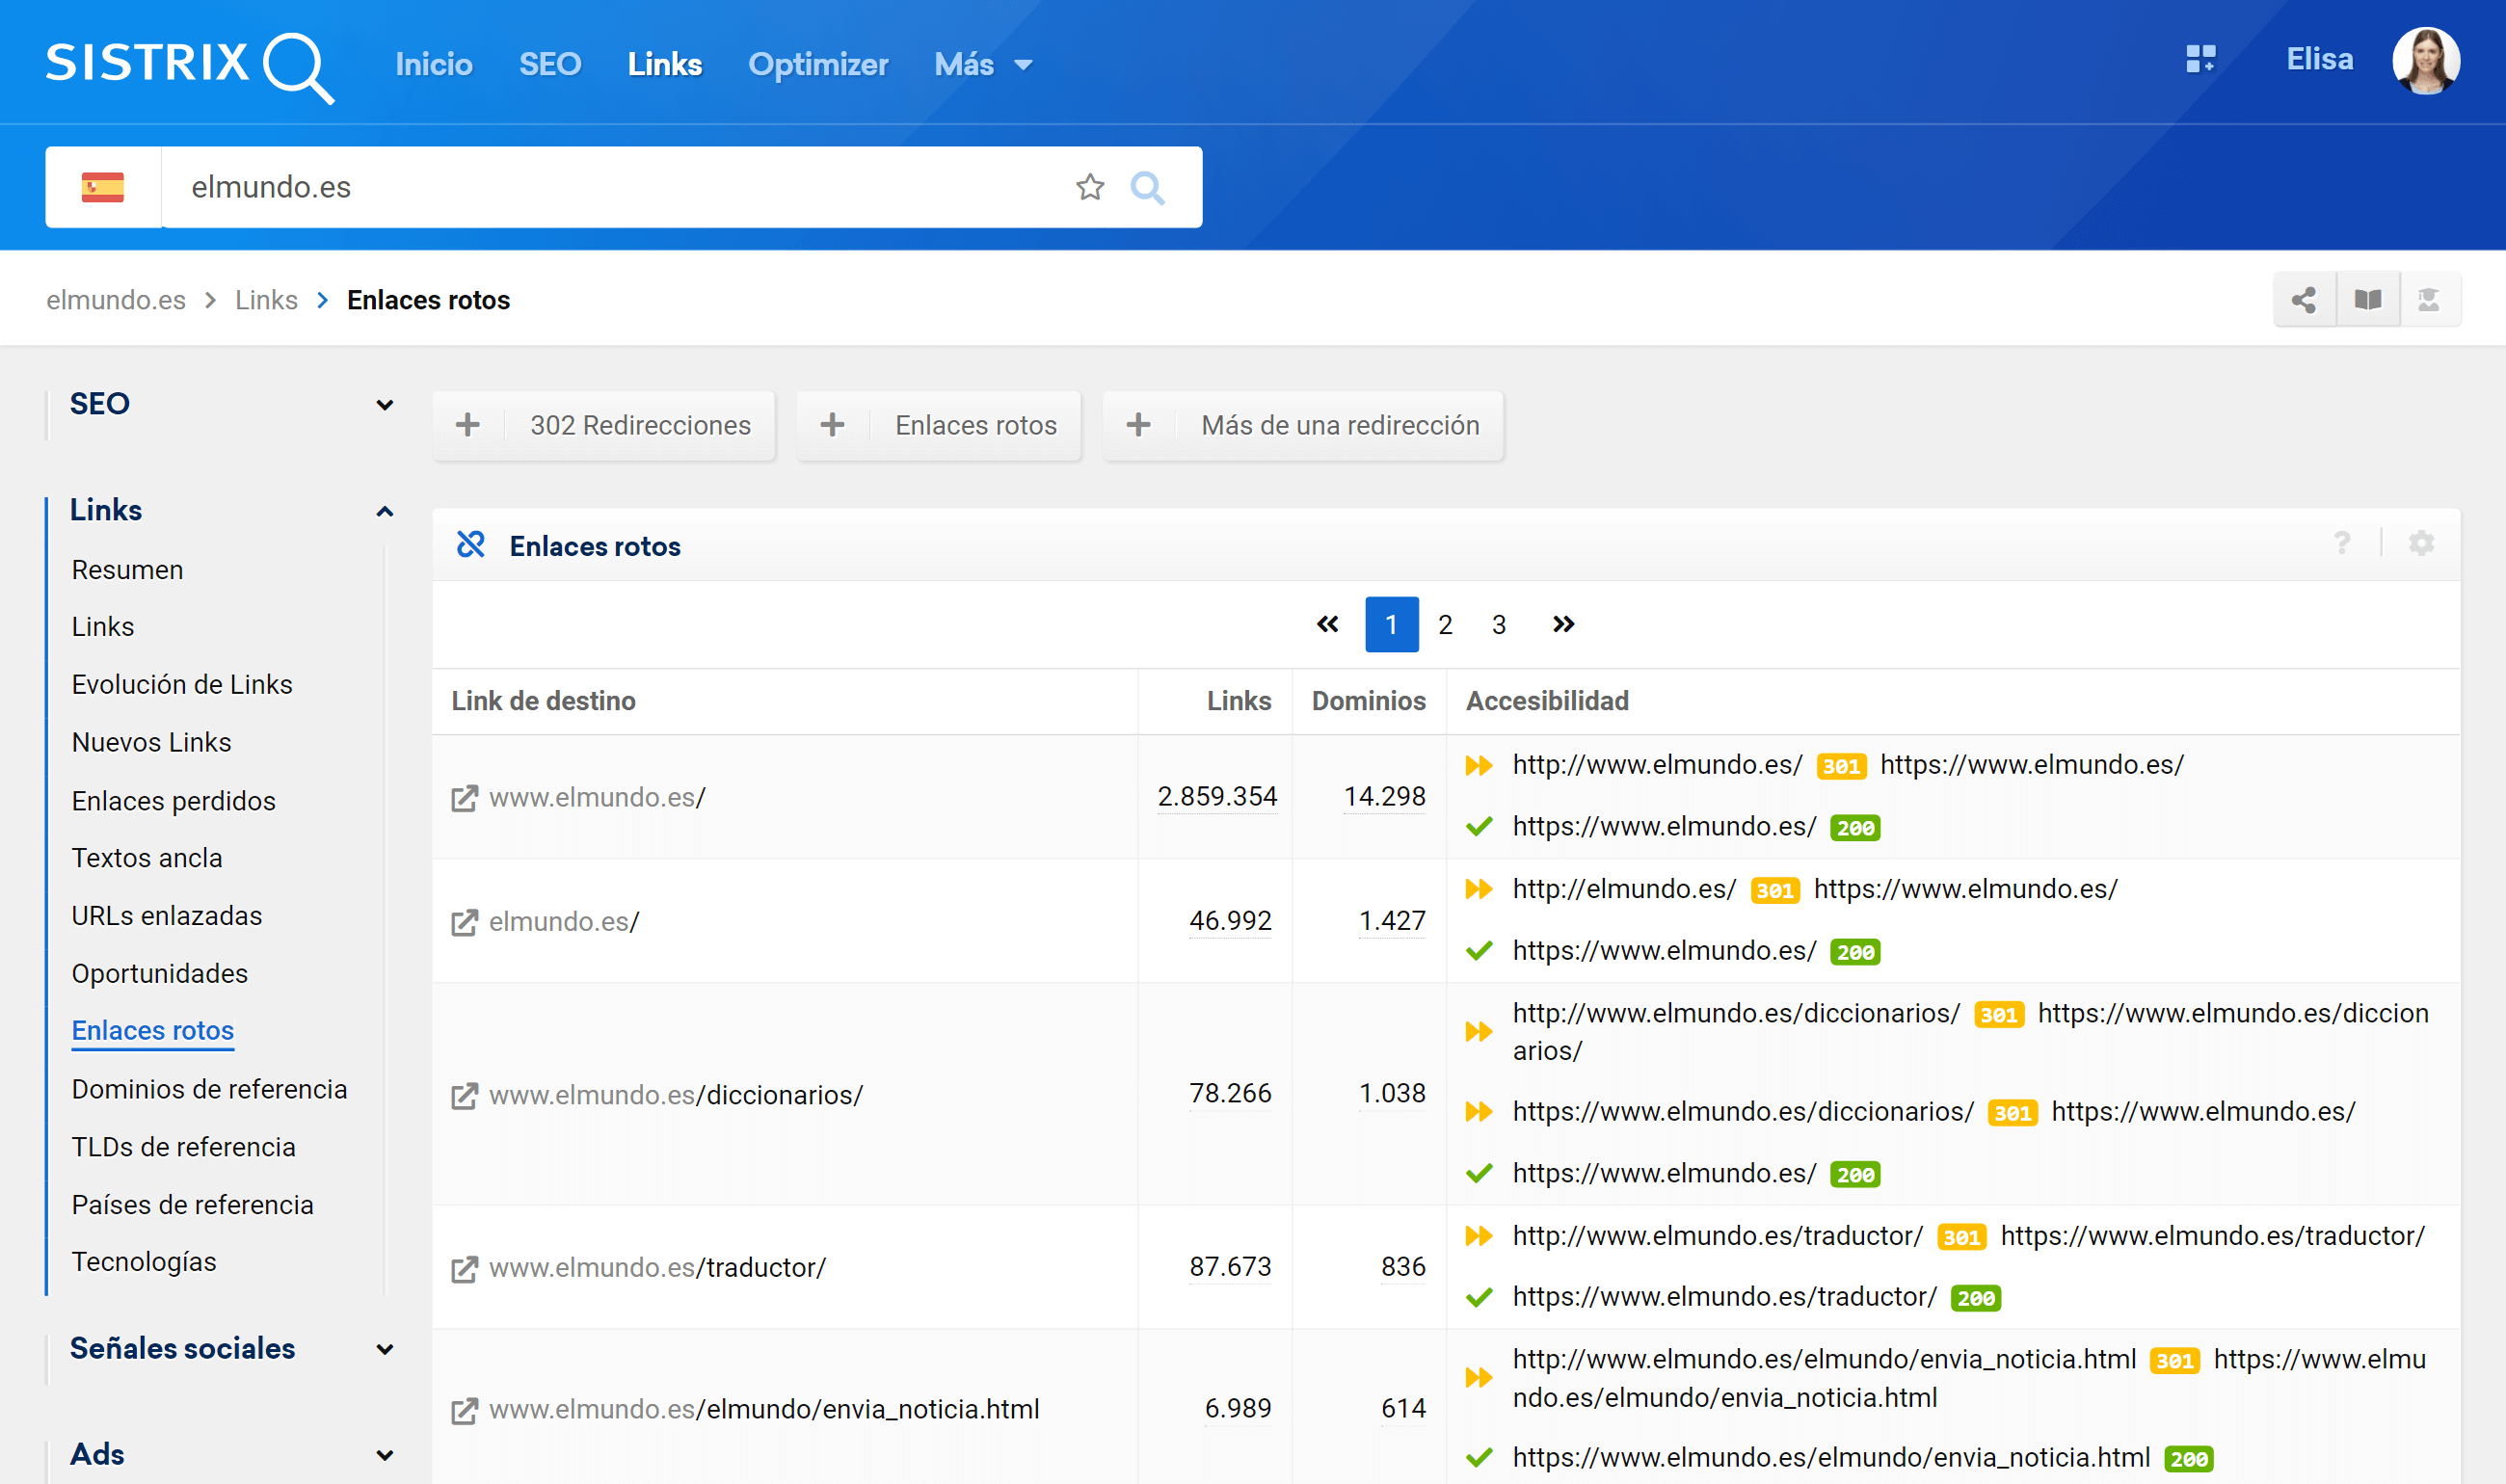The height and width of the screenshot is (1484, 2506).
Task: Expand the SEO sidebar section
Action: 384,405
